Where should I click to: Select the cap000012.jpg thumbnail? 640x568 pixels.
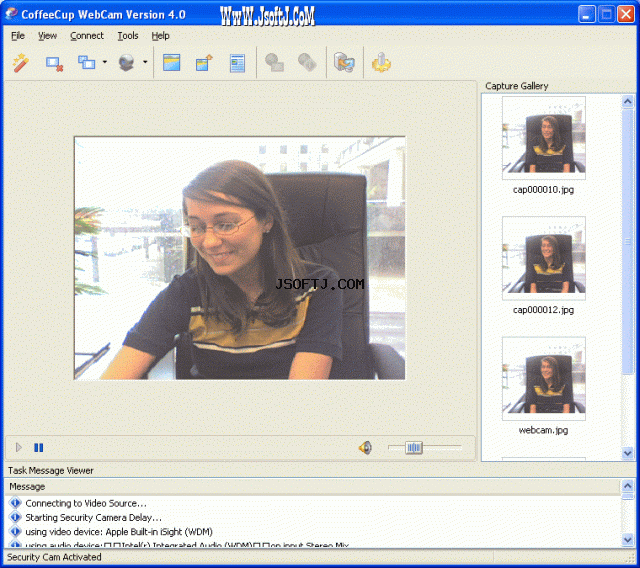point(544,258)
